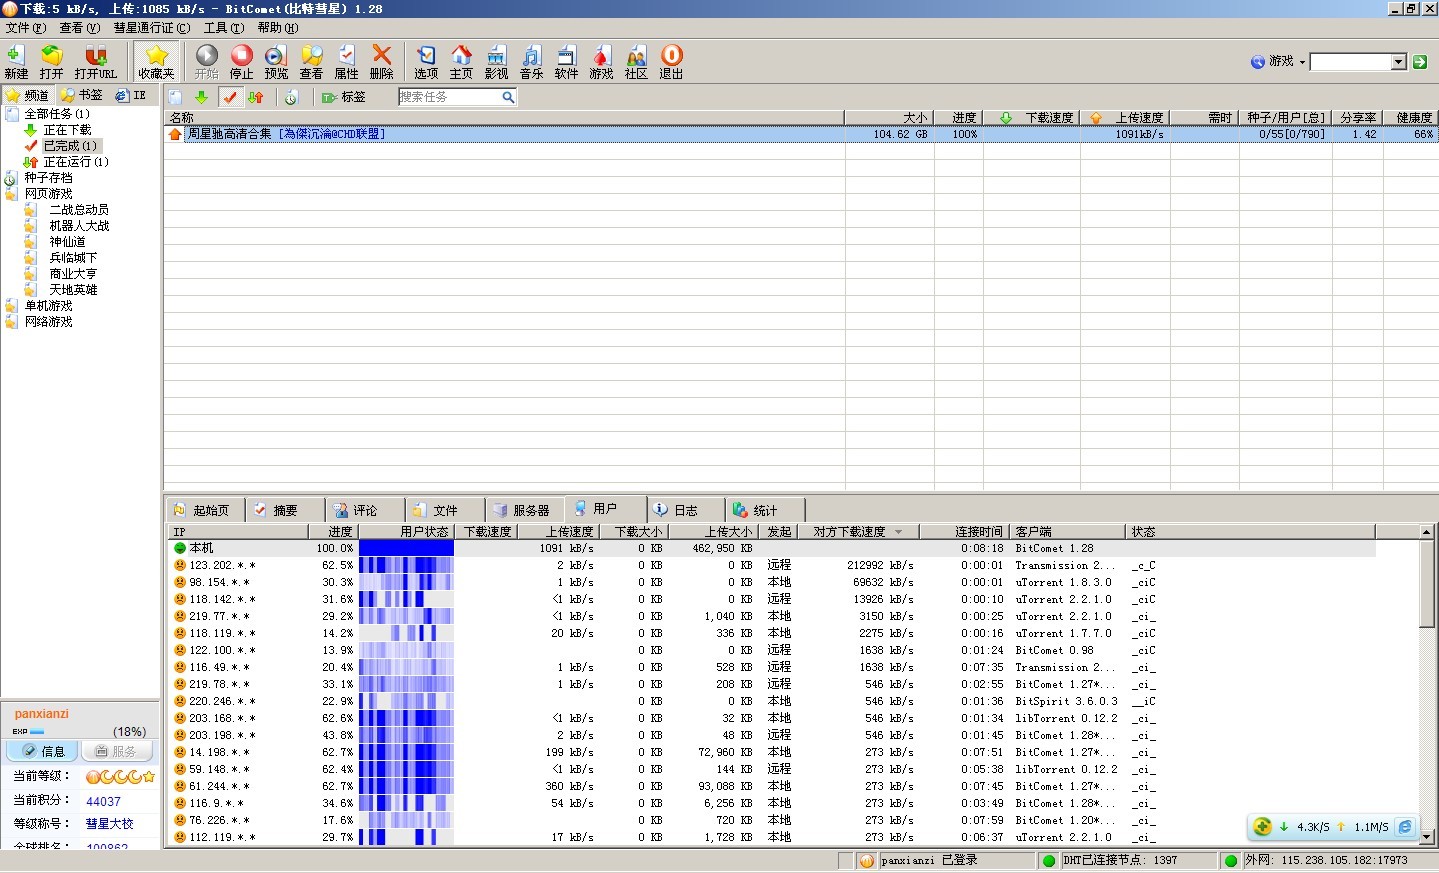This screenshot has height=873, width=1439.
Task: Open the 查看(V) menu
Action: pyautogui.click(x=80, y=28)
